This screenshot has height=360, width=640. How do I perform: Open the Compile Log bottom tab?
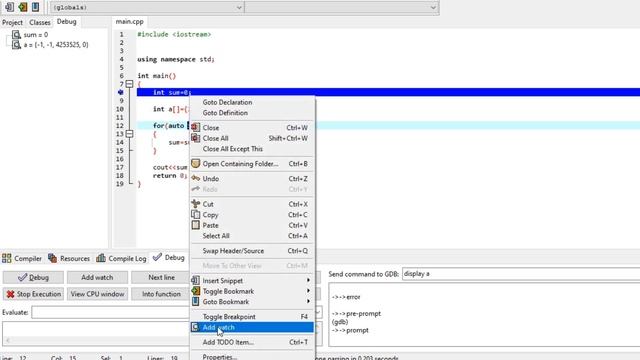click(121, 258)
